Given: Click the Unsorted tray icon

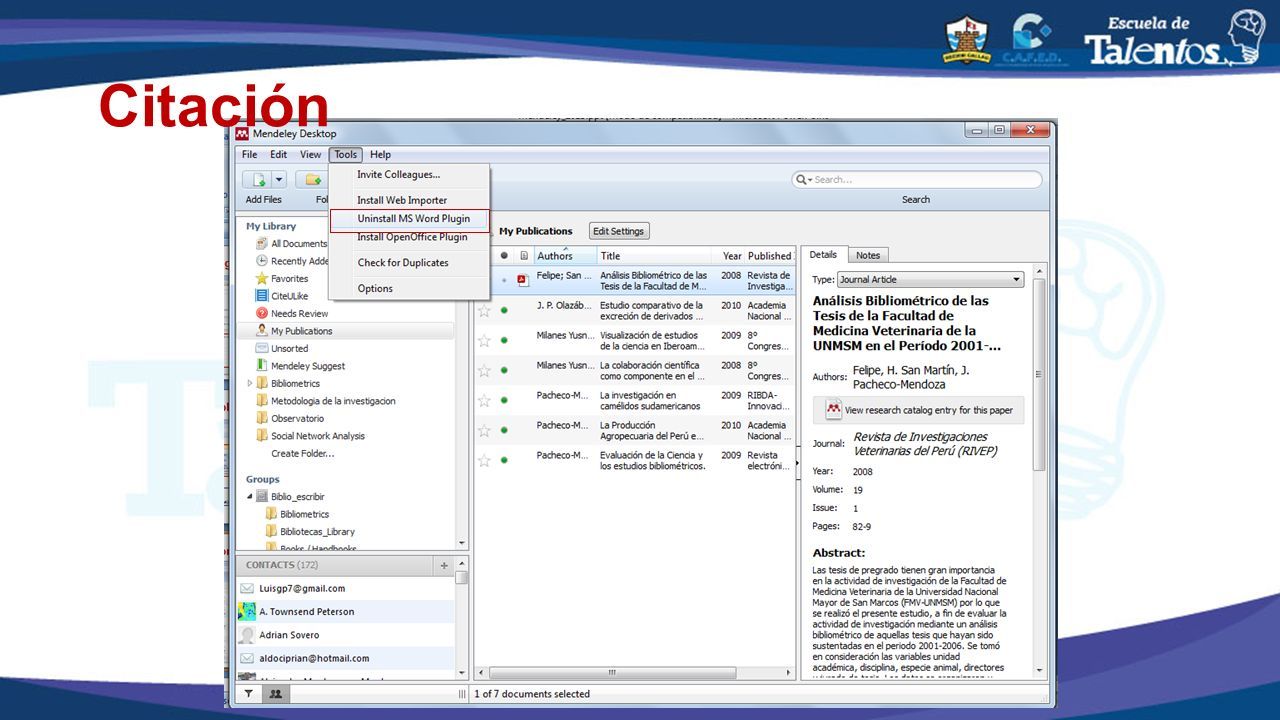Looking at the screenshot, I should coord(262,348).
